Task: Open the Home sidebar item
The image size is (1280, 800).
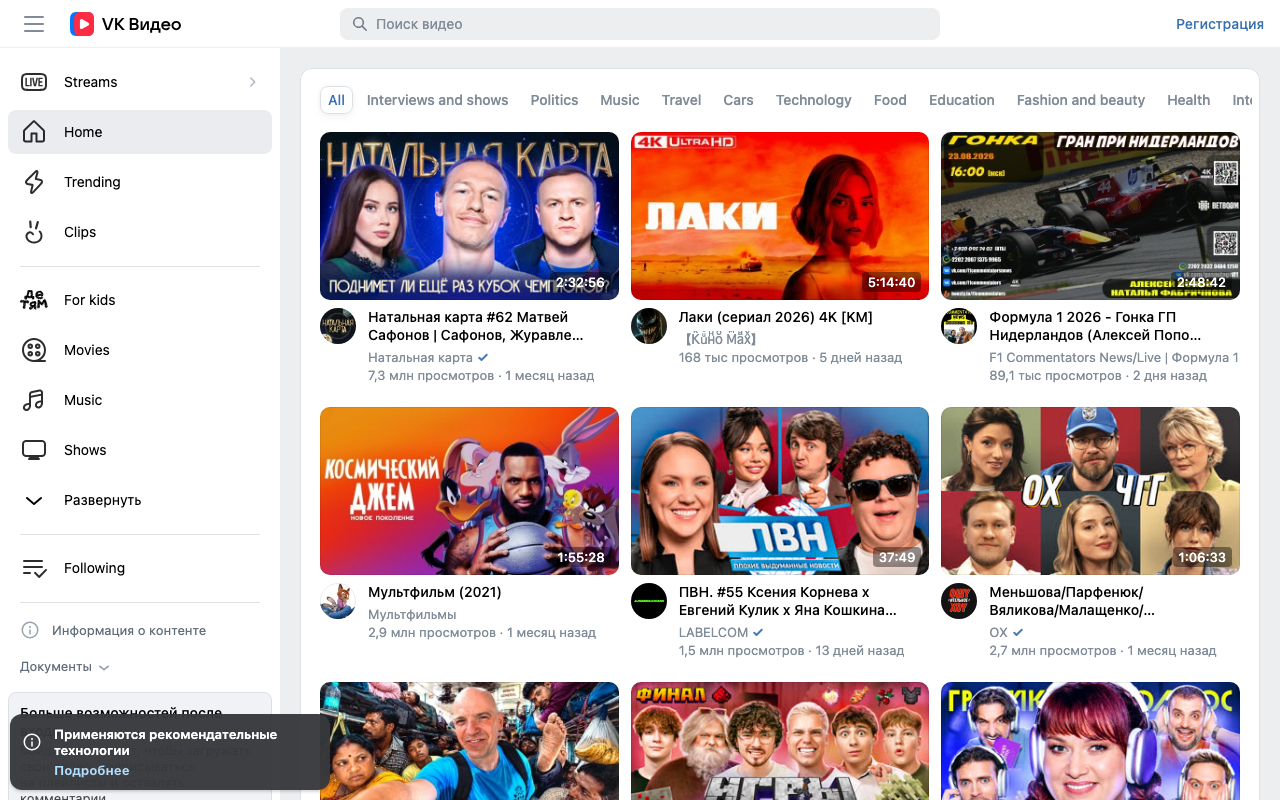Action: coord(140,132)
